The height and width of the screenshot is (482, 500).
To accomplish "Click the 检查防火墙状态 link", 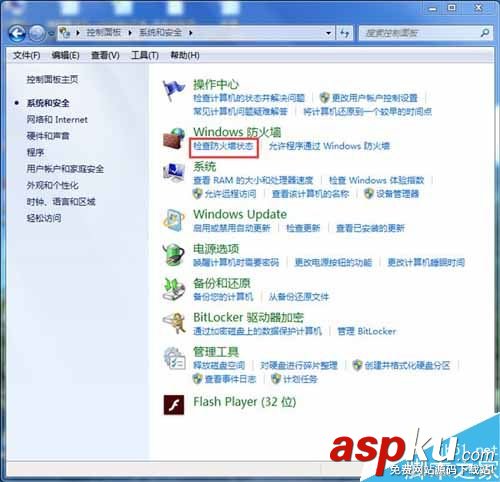I will 223,146.
